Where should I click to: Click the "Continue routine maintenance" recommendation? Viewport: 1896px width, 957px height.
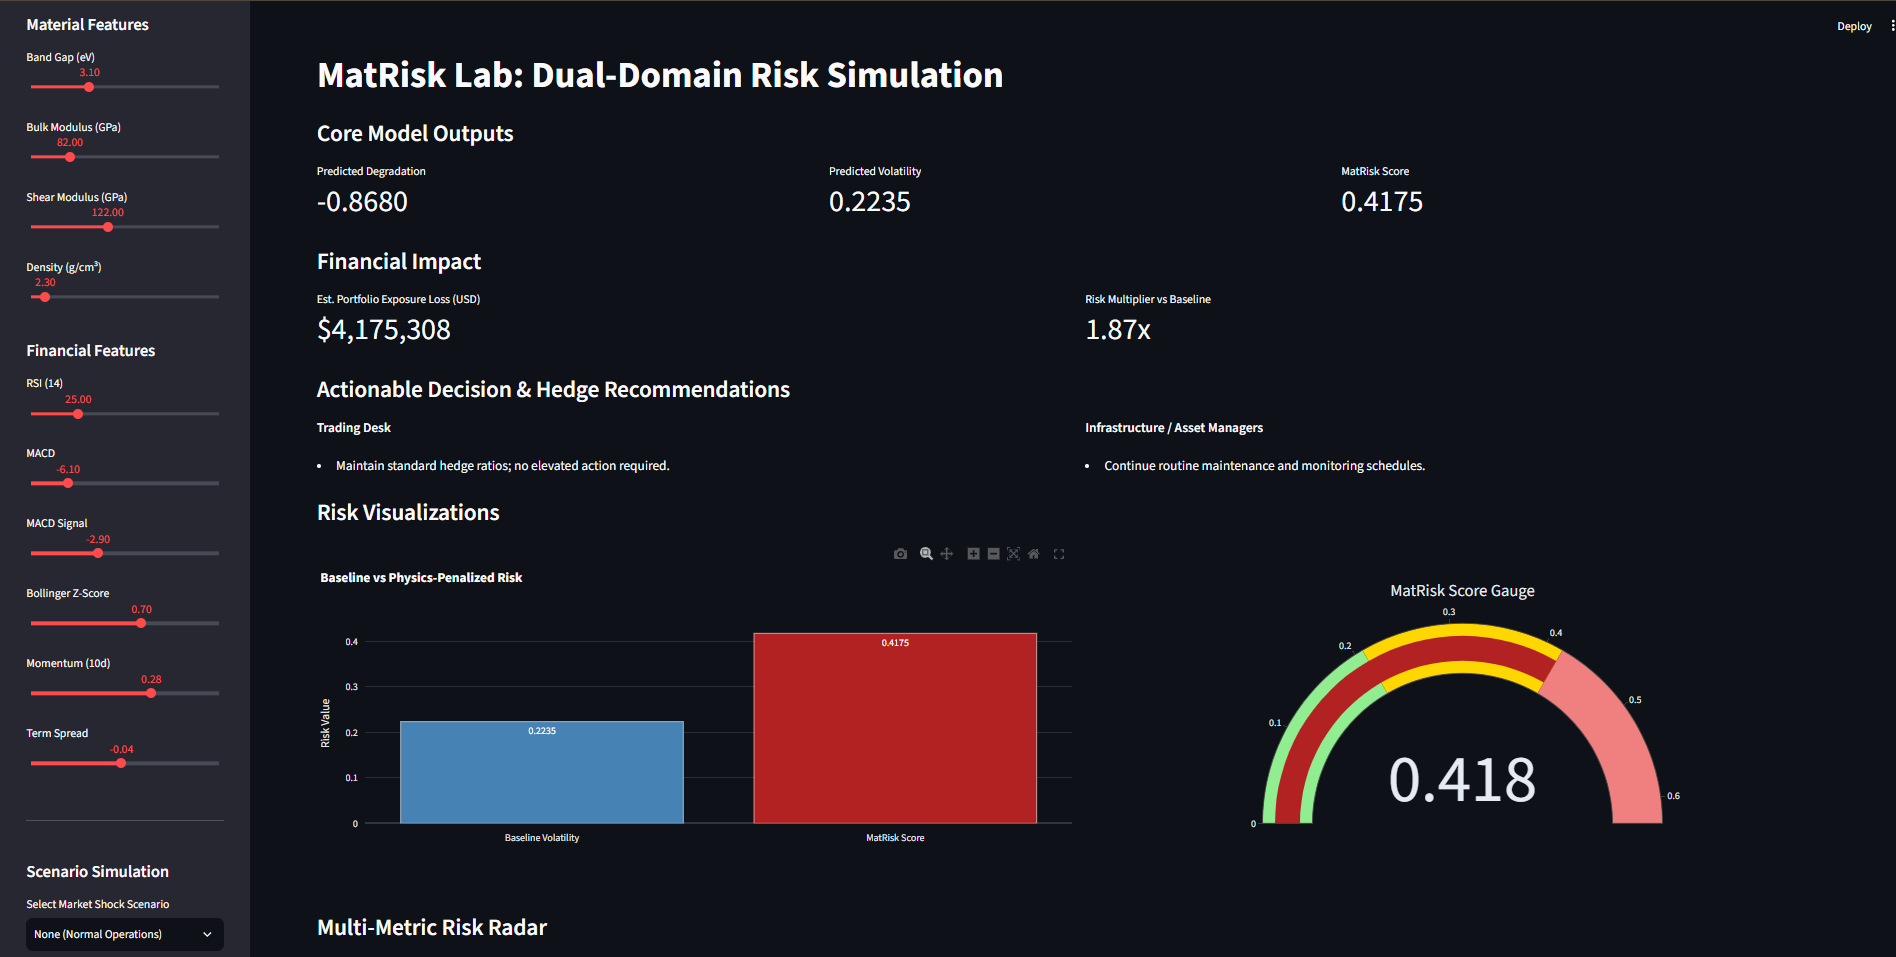tap(1265, 466)
